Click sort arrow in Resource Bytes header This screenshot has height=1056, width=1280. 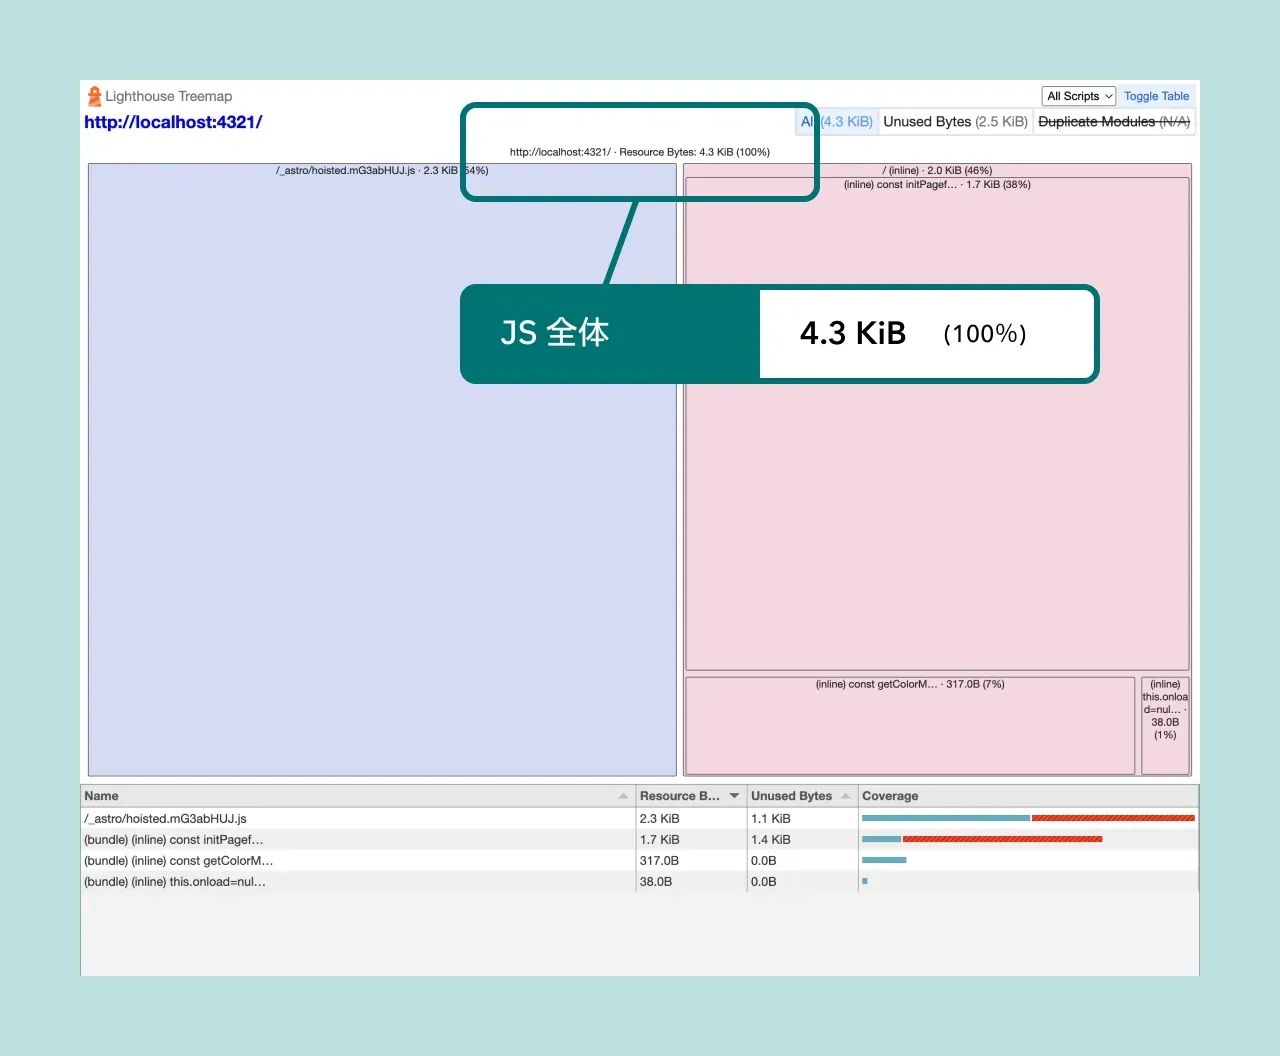pyautogui.click(x=734, y=796)
